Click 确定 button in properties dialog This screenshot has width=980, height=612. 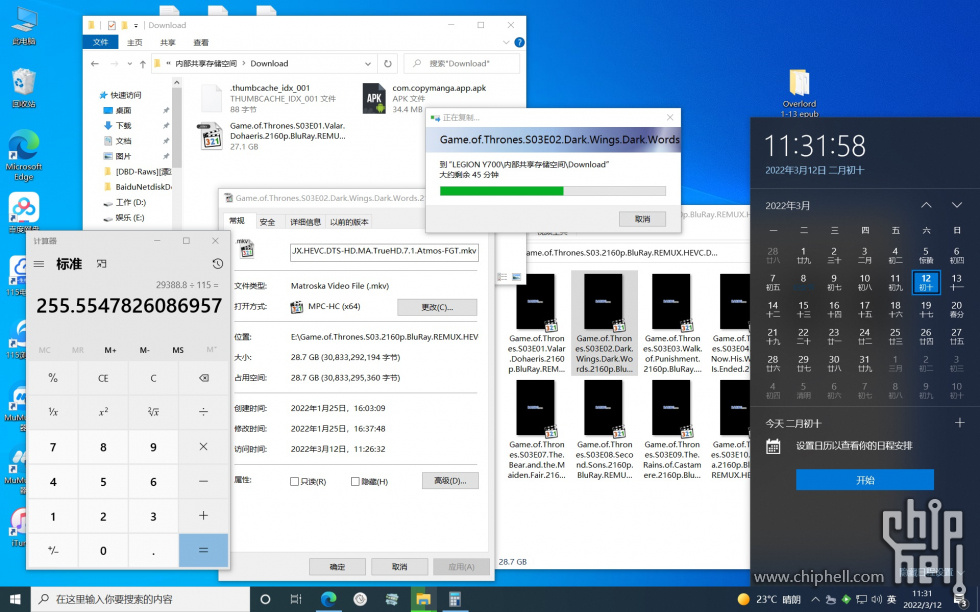tap(338, 566)
